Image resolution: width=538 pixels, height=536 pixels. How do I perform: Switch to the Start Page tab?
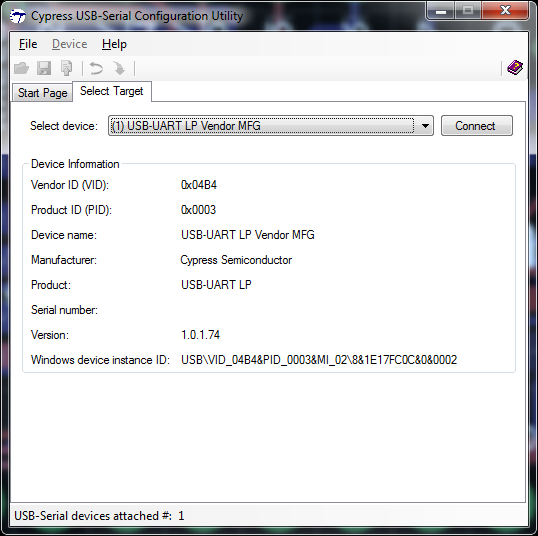click(x=43, y=93)
